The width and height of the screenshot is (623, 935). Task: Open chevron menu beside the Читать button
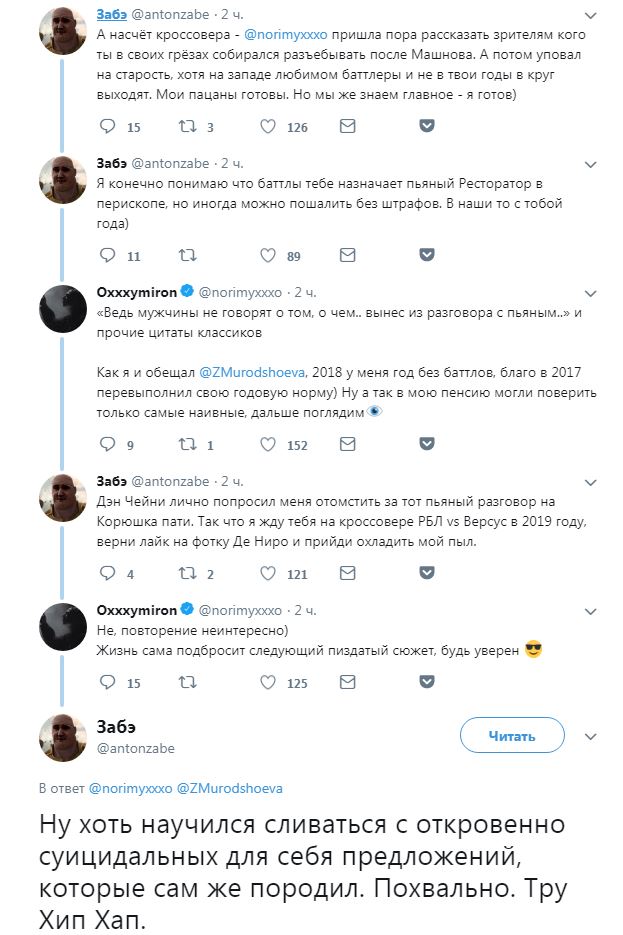coord(591,736)
